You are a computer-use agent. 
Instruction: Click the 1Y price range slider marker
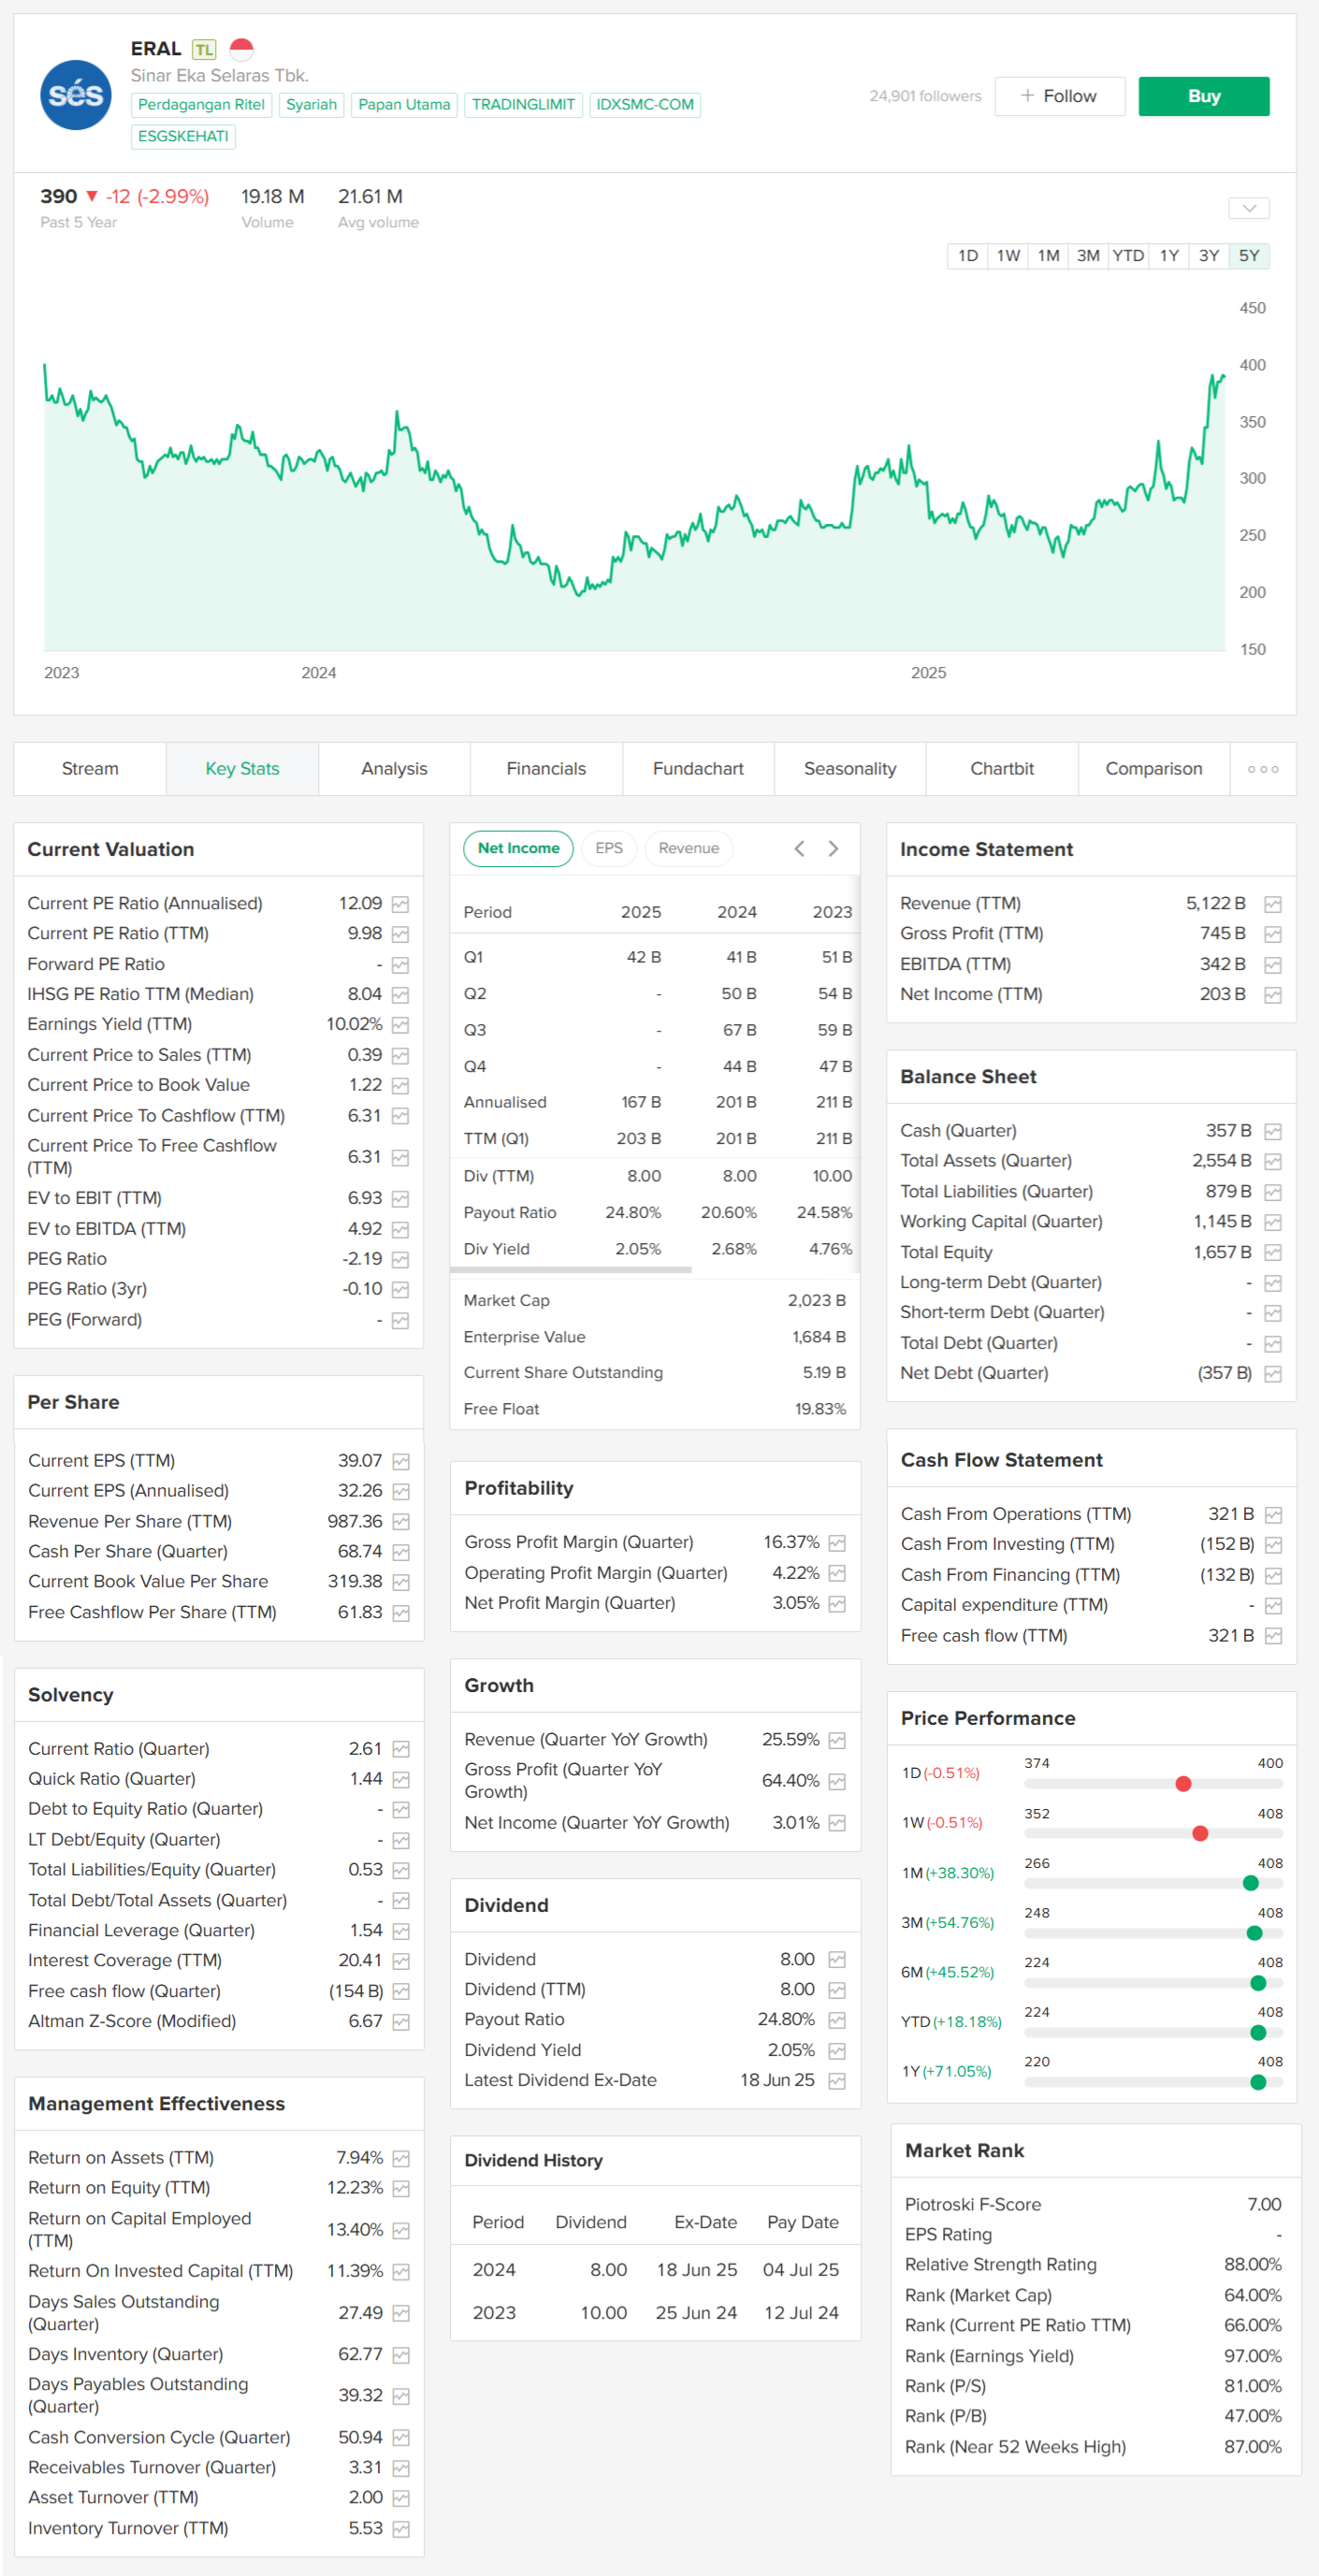(x=1258, y=2082)
